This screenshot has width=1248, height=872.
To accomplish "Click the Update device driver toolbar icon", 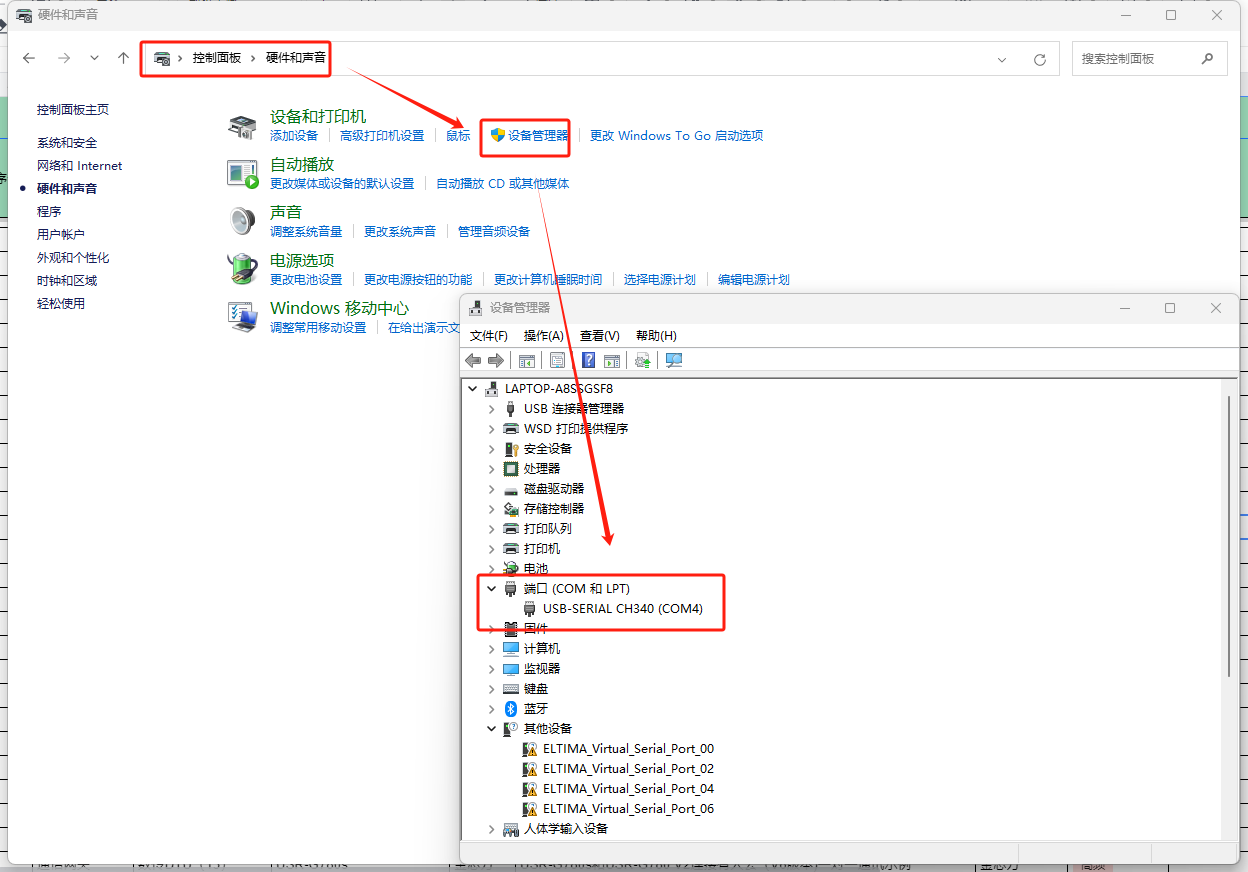I will [x=643, y=360].
